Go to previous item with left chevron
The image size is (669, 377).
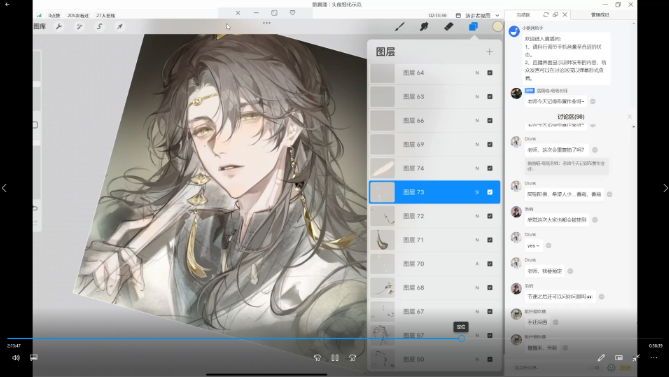(x=4, y=188)
